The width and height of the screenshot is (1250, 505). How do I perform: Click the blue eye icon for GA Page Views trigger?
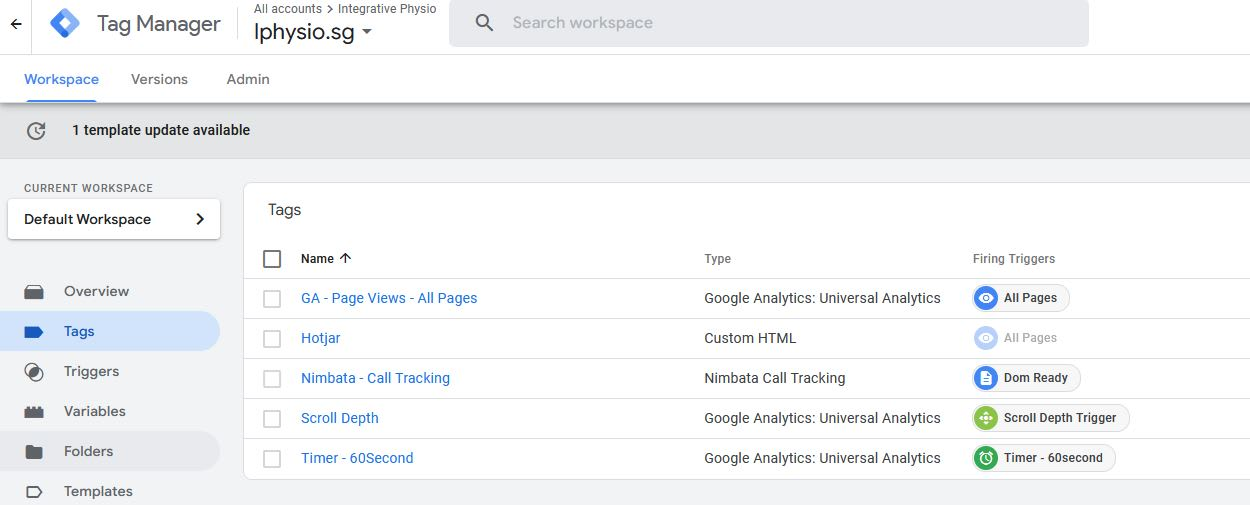coord(986,298)
